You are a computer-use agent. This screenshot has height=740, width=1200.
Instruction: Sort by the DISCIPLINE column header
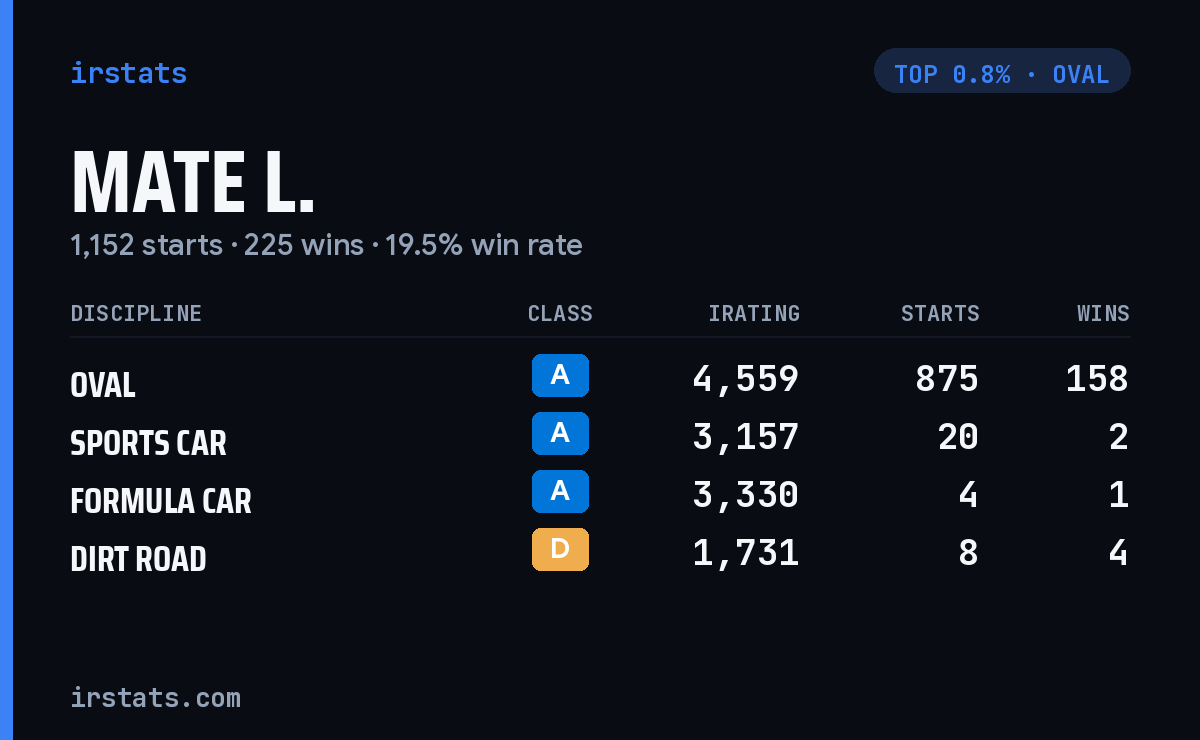[x=136, y=314]
